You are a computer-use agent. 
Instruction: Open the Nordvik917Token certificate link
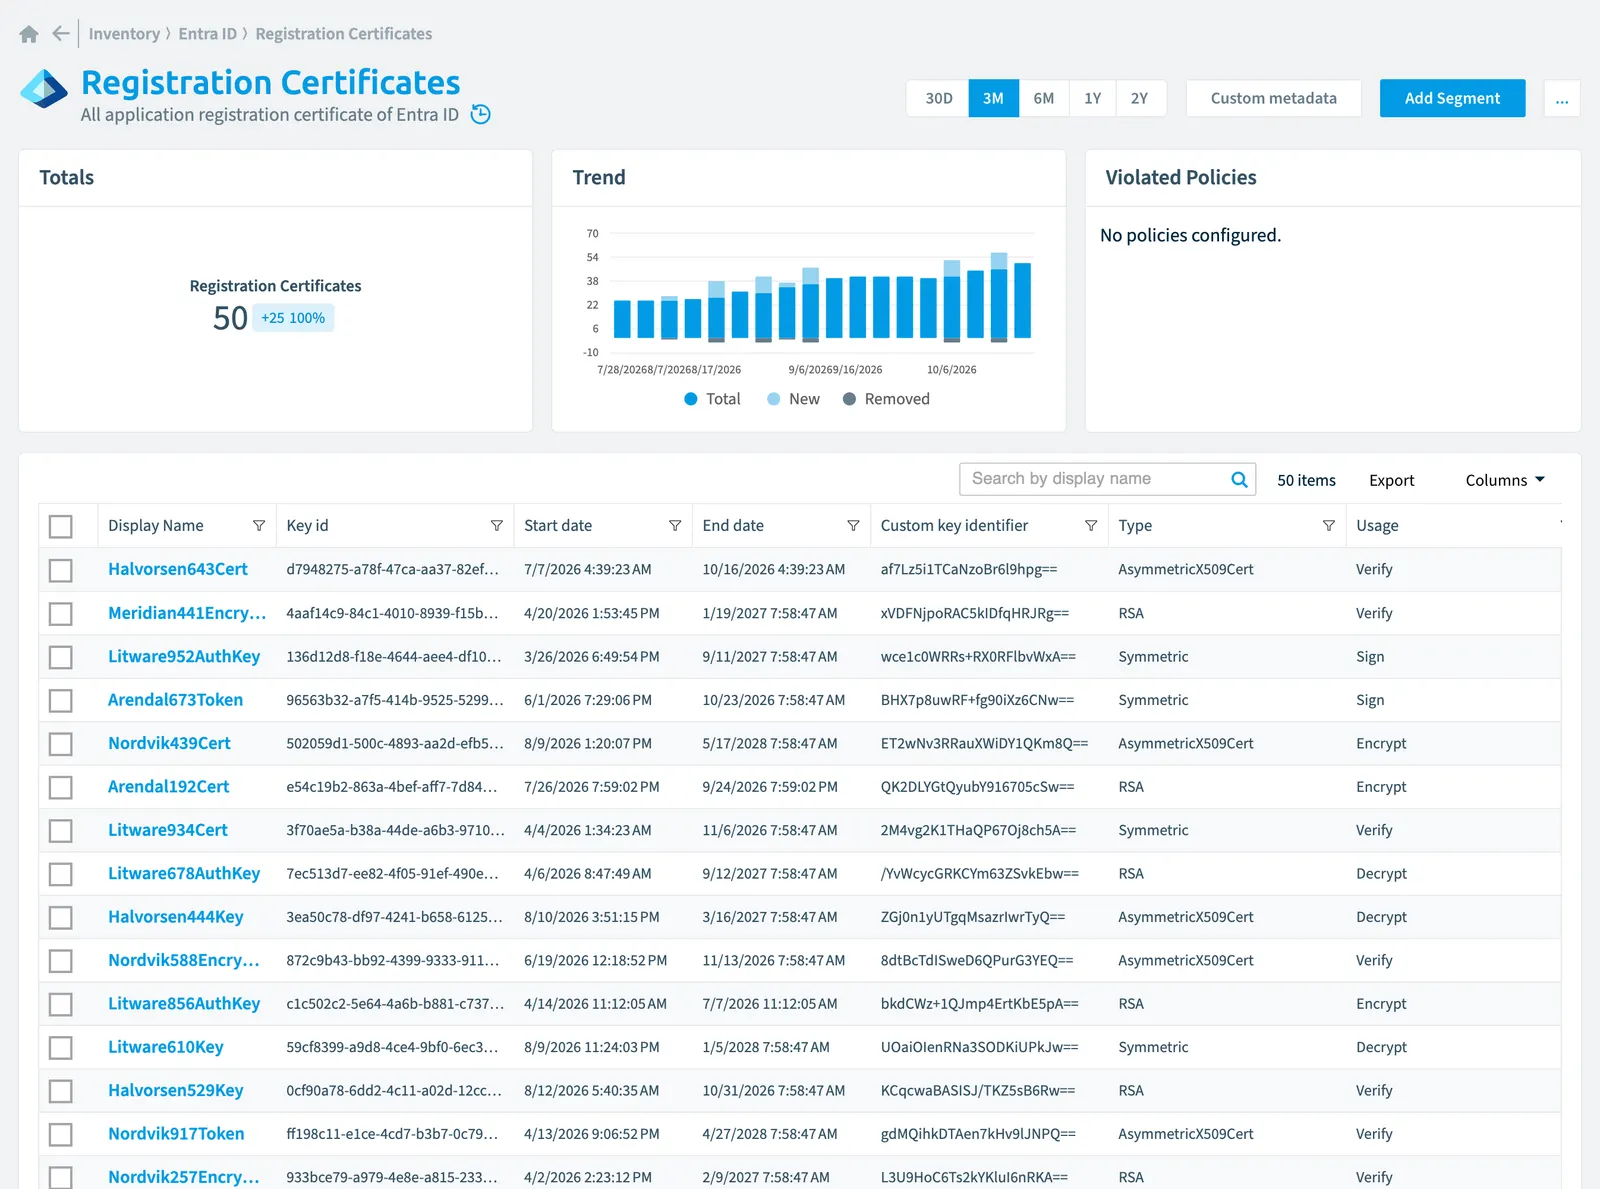176,1134
